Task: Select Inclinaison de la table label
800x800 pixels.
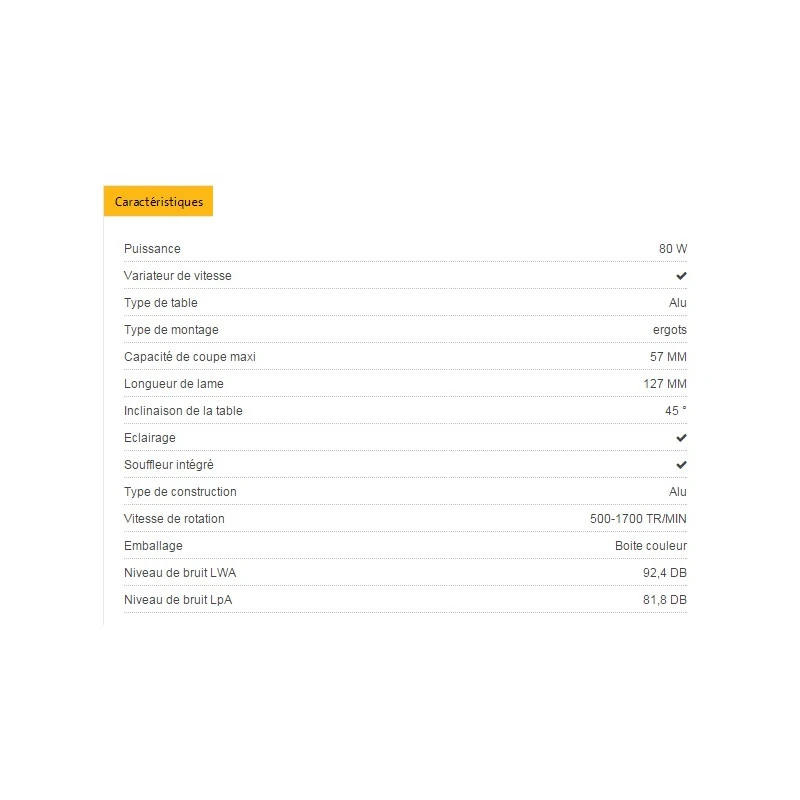Action: point(183,410)
